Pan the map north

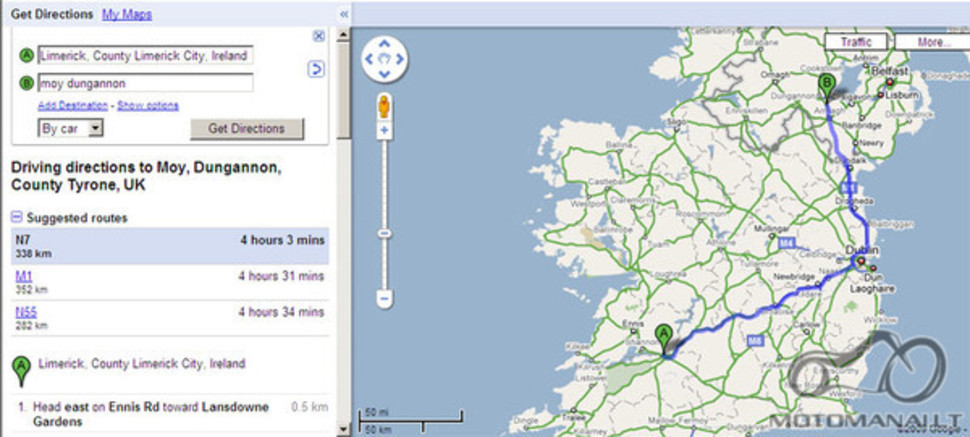click(384, 44)
